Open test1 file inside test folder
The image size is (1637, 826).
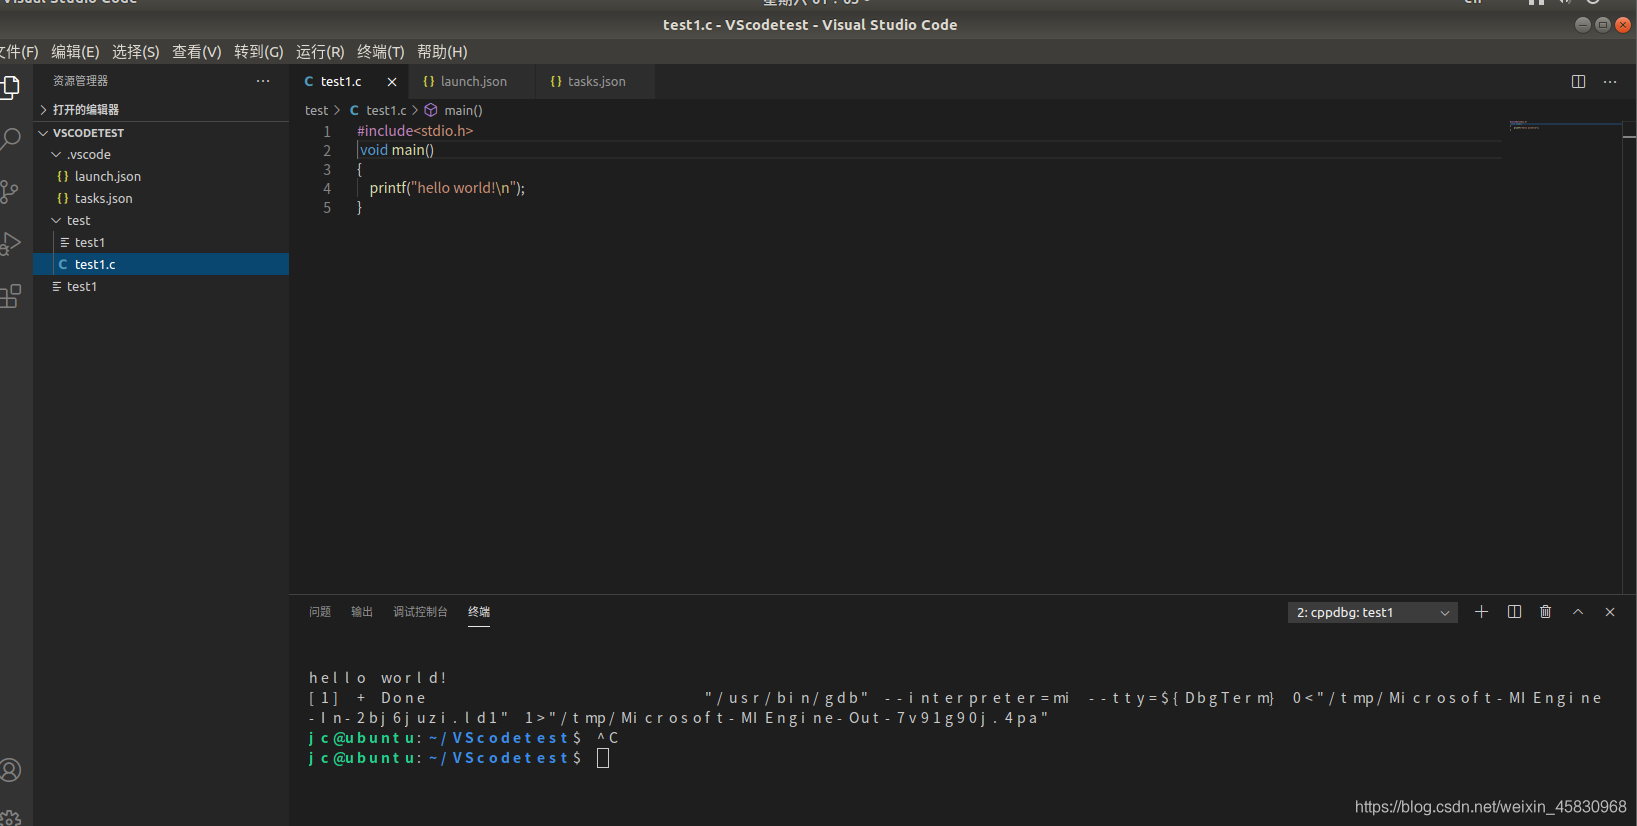click(x=161, y=242)
